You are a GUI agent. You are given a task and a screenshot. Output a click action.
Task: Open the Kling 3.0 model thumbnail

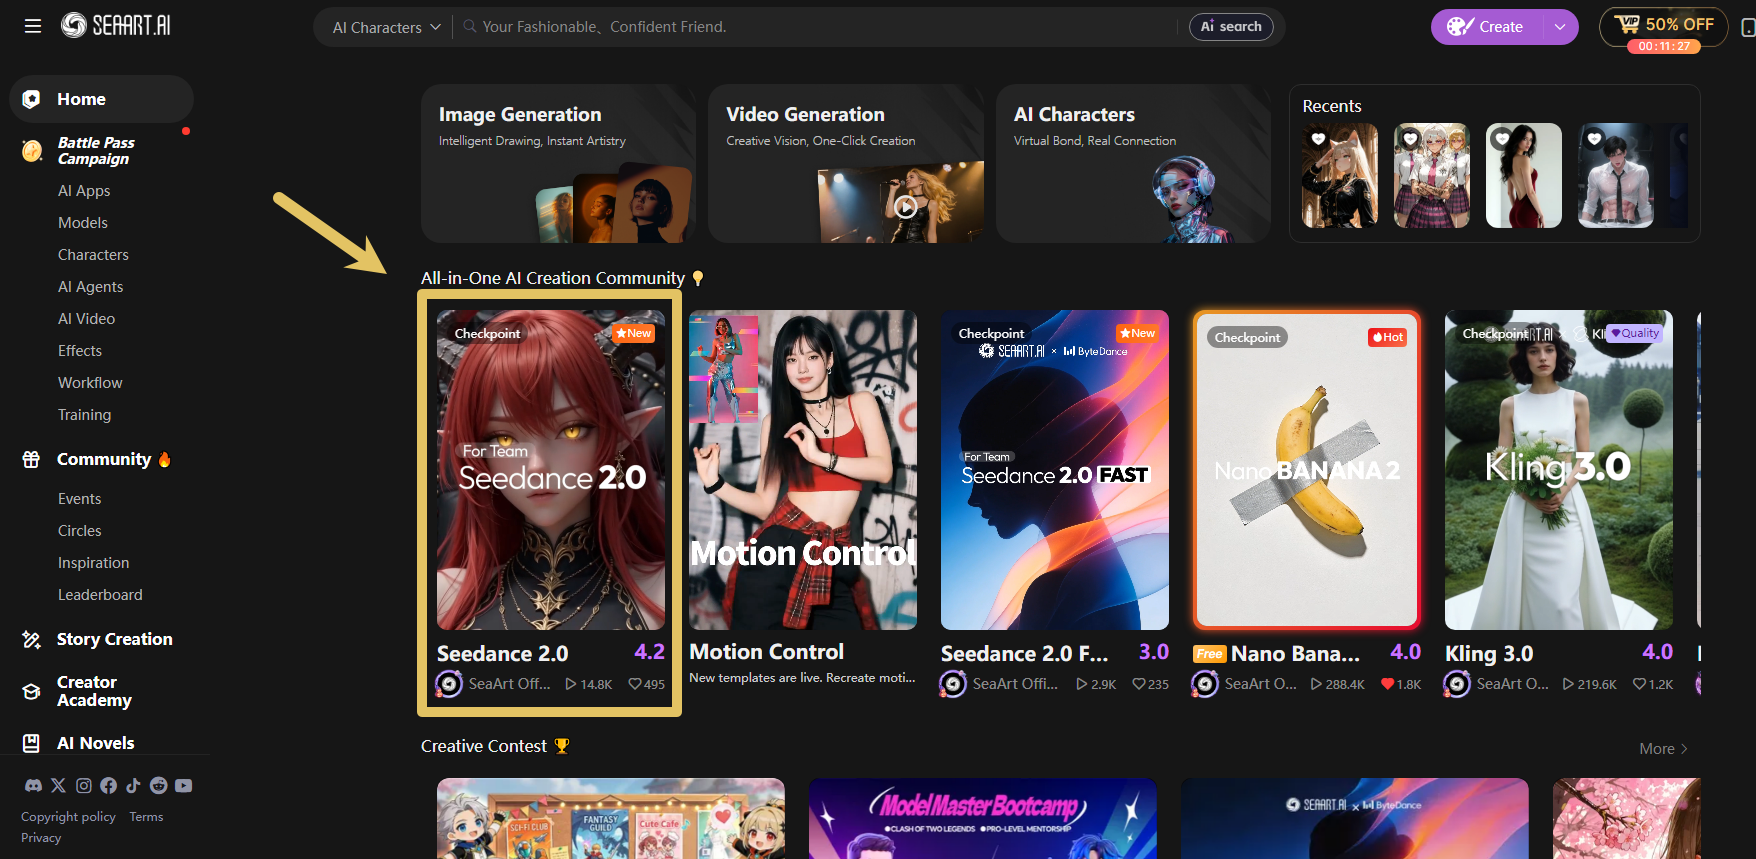tap(1559, 470)
